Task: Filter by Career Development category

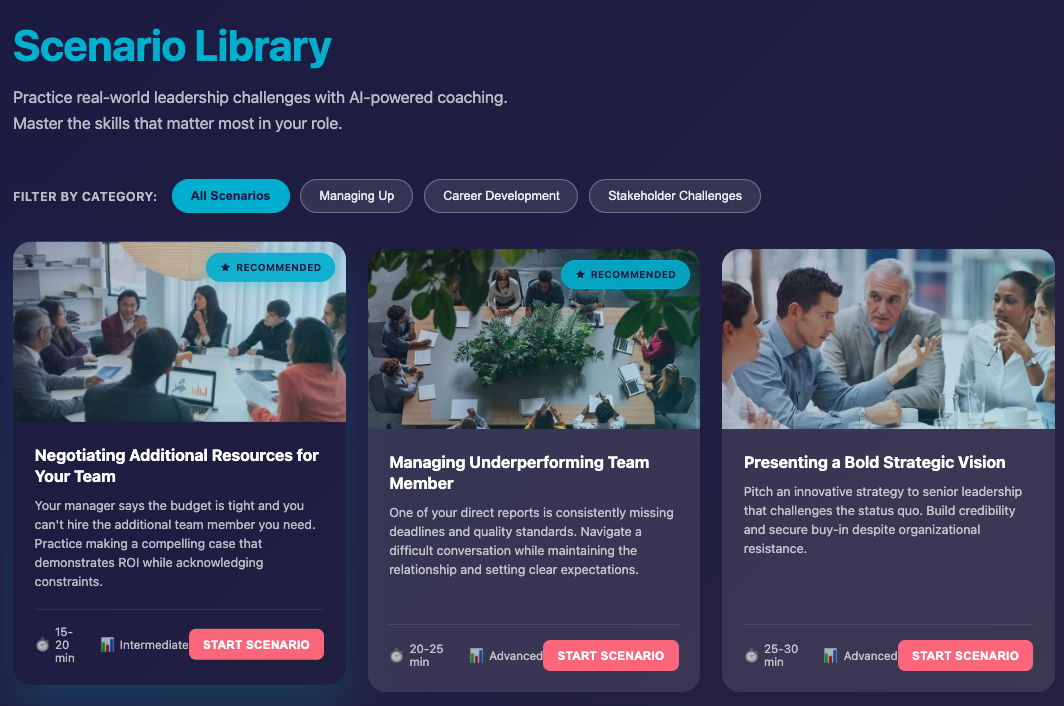Action: click(501, 196)
